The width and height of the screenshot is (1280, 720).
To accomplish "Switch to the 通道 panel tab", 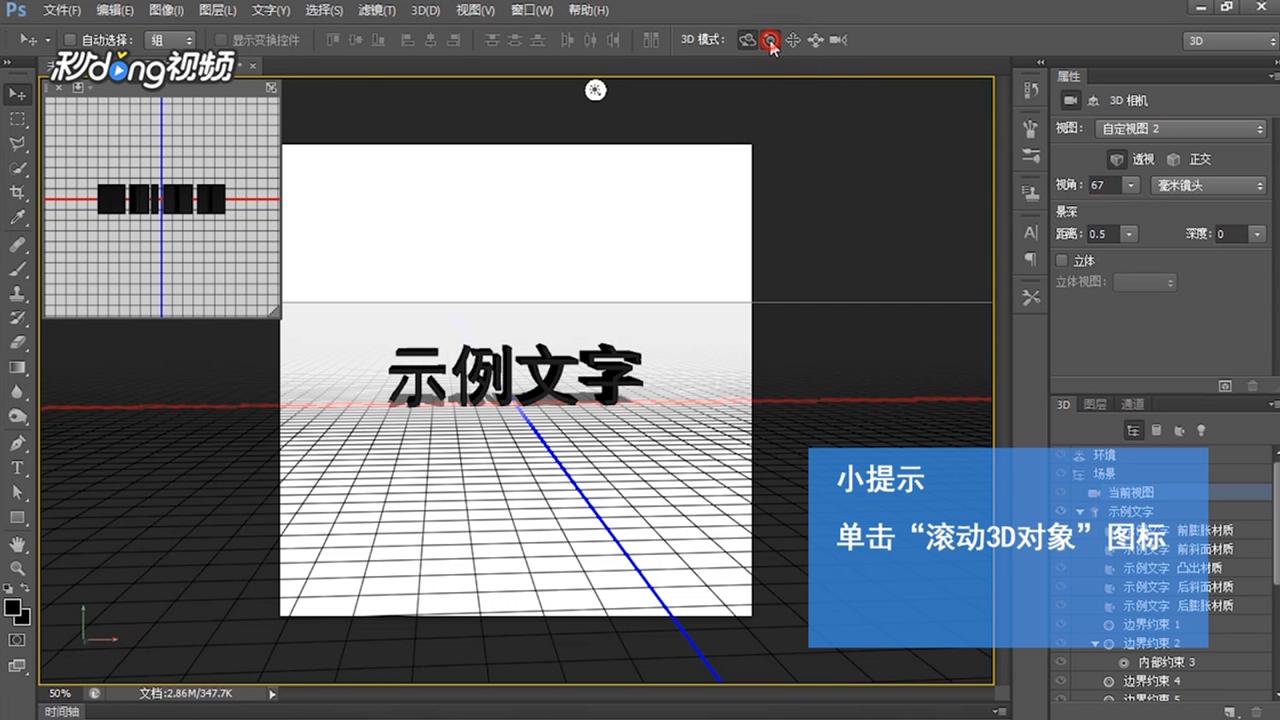I will (x=1132, y=404).
